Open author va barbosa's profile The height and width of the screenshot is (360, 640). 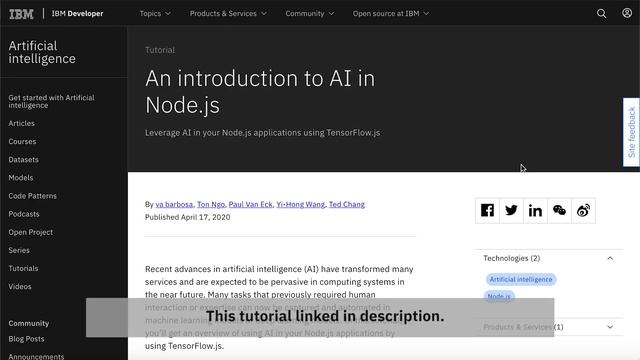click(174, 204)
